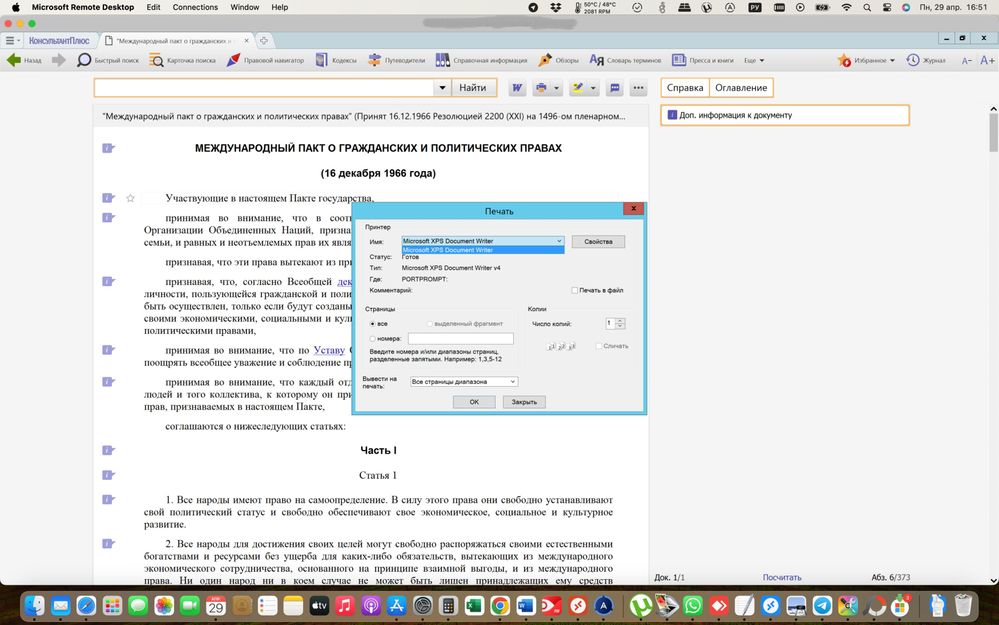Select the номера pages radio button
This screenshot has width=999, height=625.
pyautogui.click(x=373, y=339)
